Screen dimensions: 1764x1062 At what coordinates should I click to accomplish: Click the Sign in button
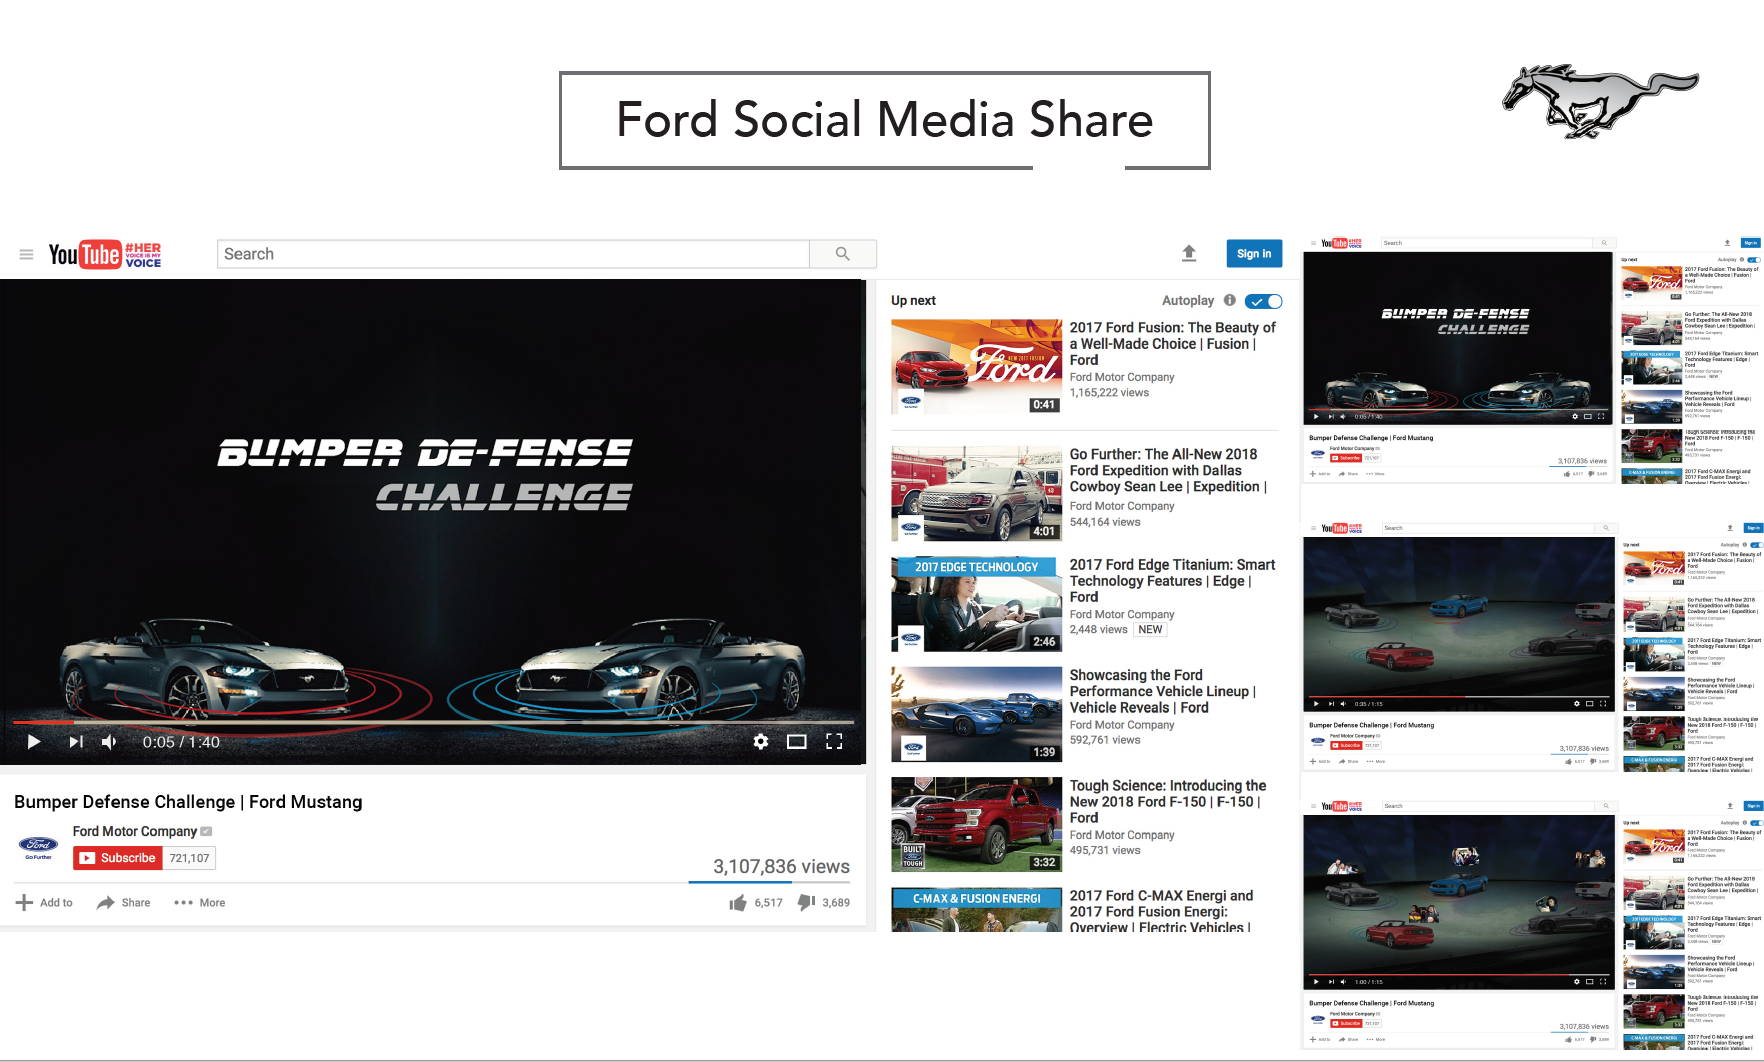point(1254,254)
